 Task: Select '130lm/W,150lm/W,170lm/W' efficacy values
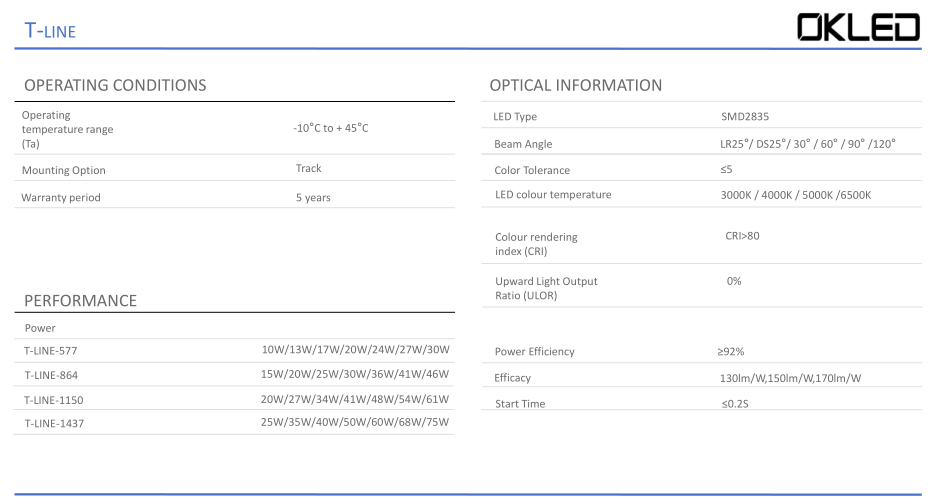791,378
